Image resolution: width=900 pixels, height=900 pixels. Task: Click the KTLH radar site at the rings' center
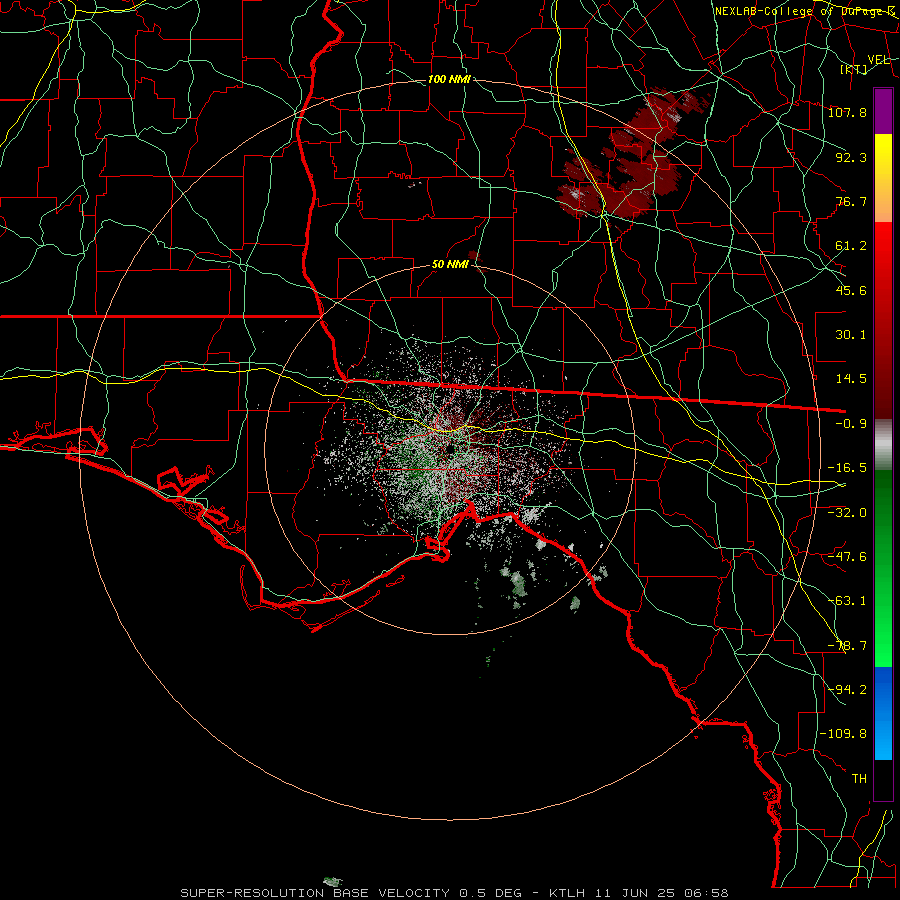(x=451, y=449)
